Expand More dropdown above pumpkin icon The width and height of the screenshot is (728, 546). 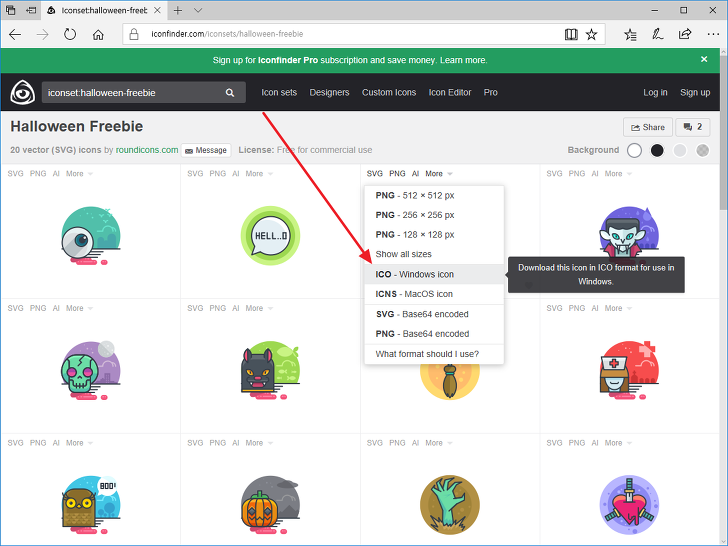point(259,443)
